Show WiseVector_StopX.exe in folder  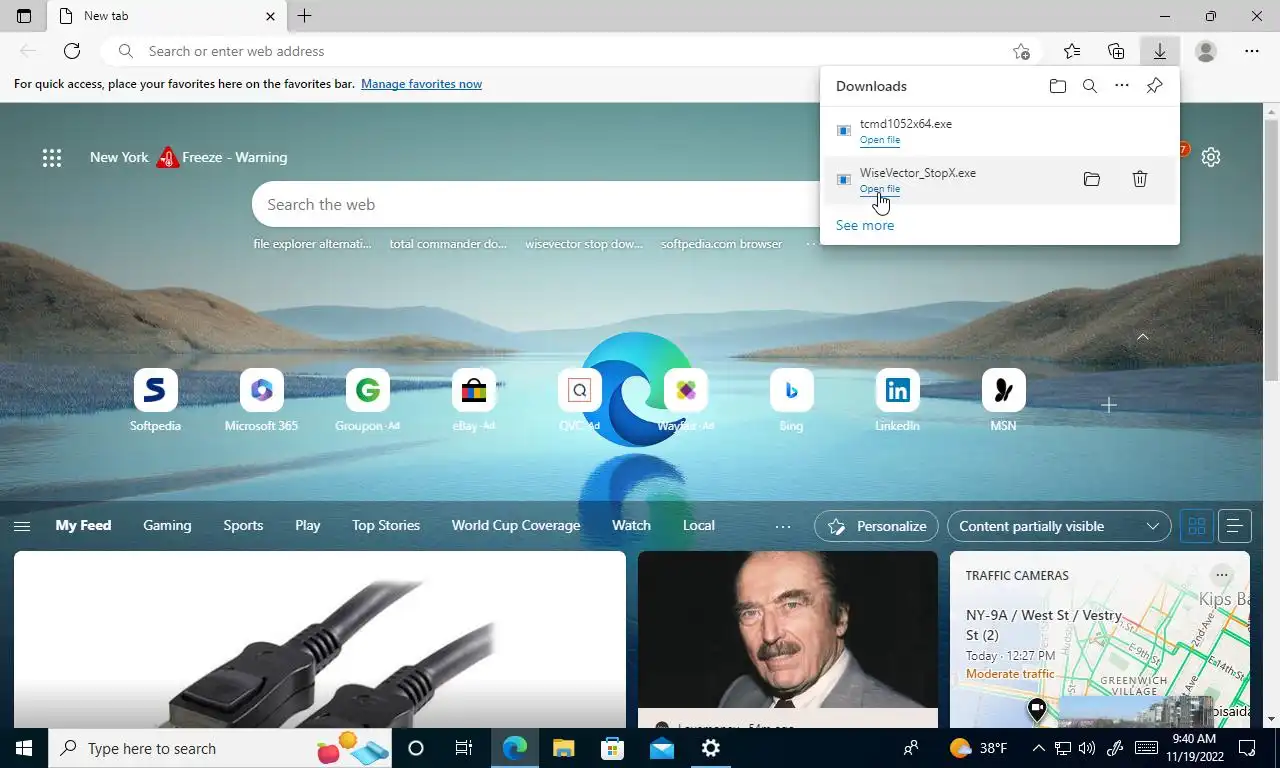(x=1092, y=179)
